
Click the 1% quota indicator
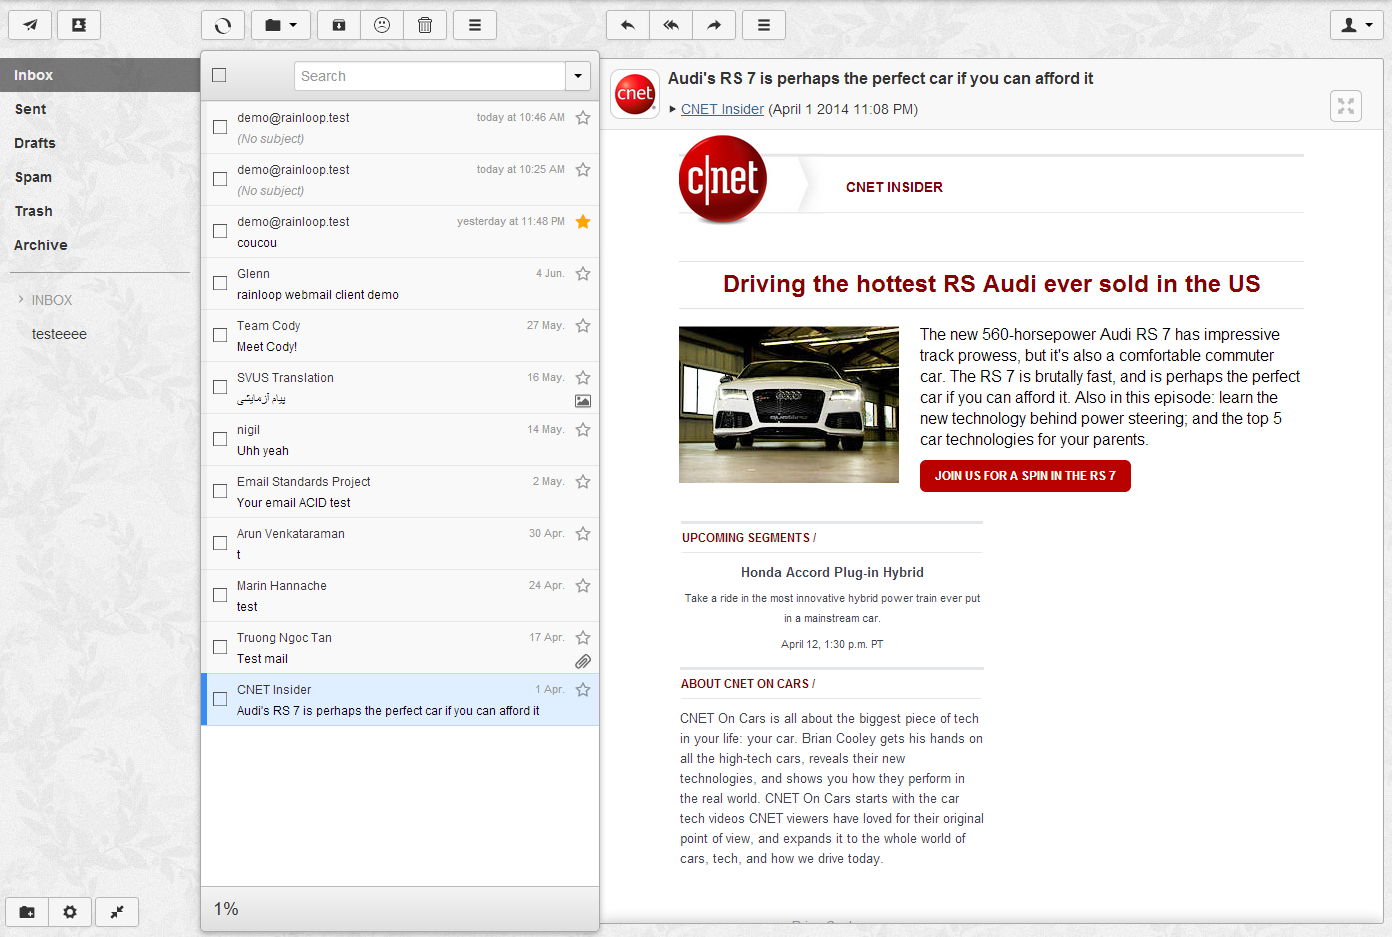coord(226,909)
